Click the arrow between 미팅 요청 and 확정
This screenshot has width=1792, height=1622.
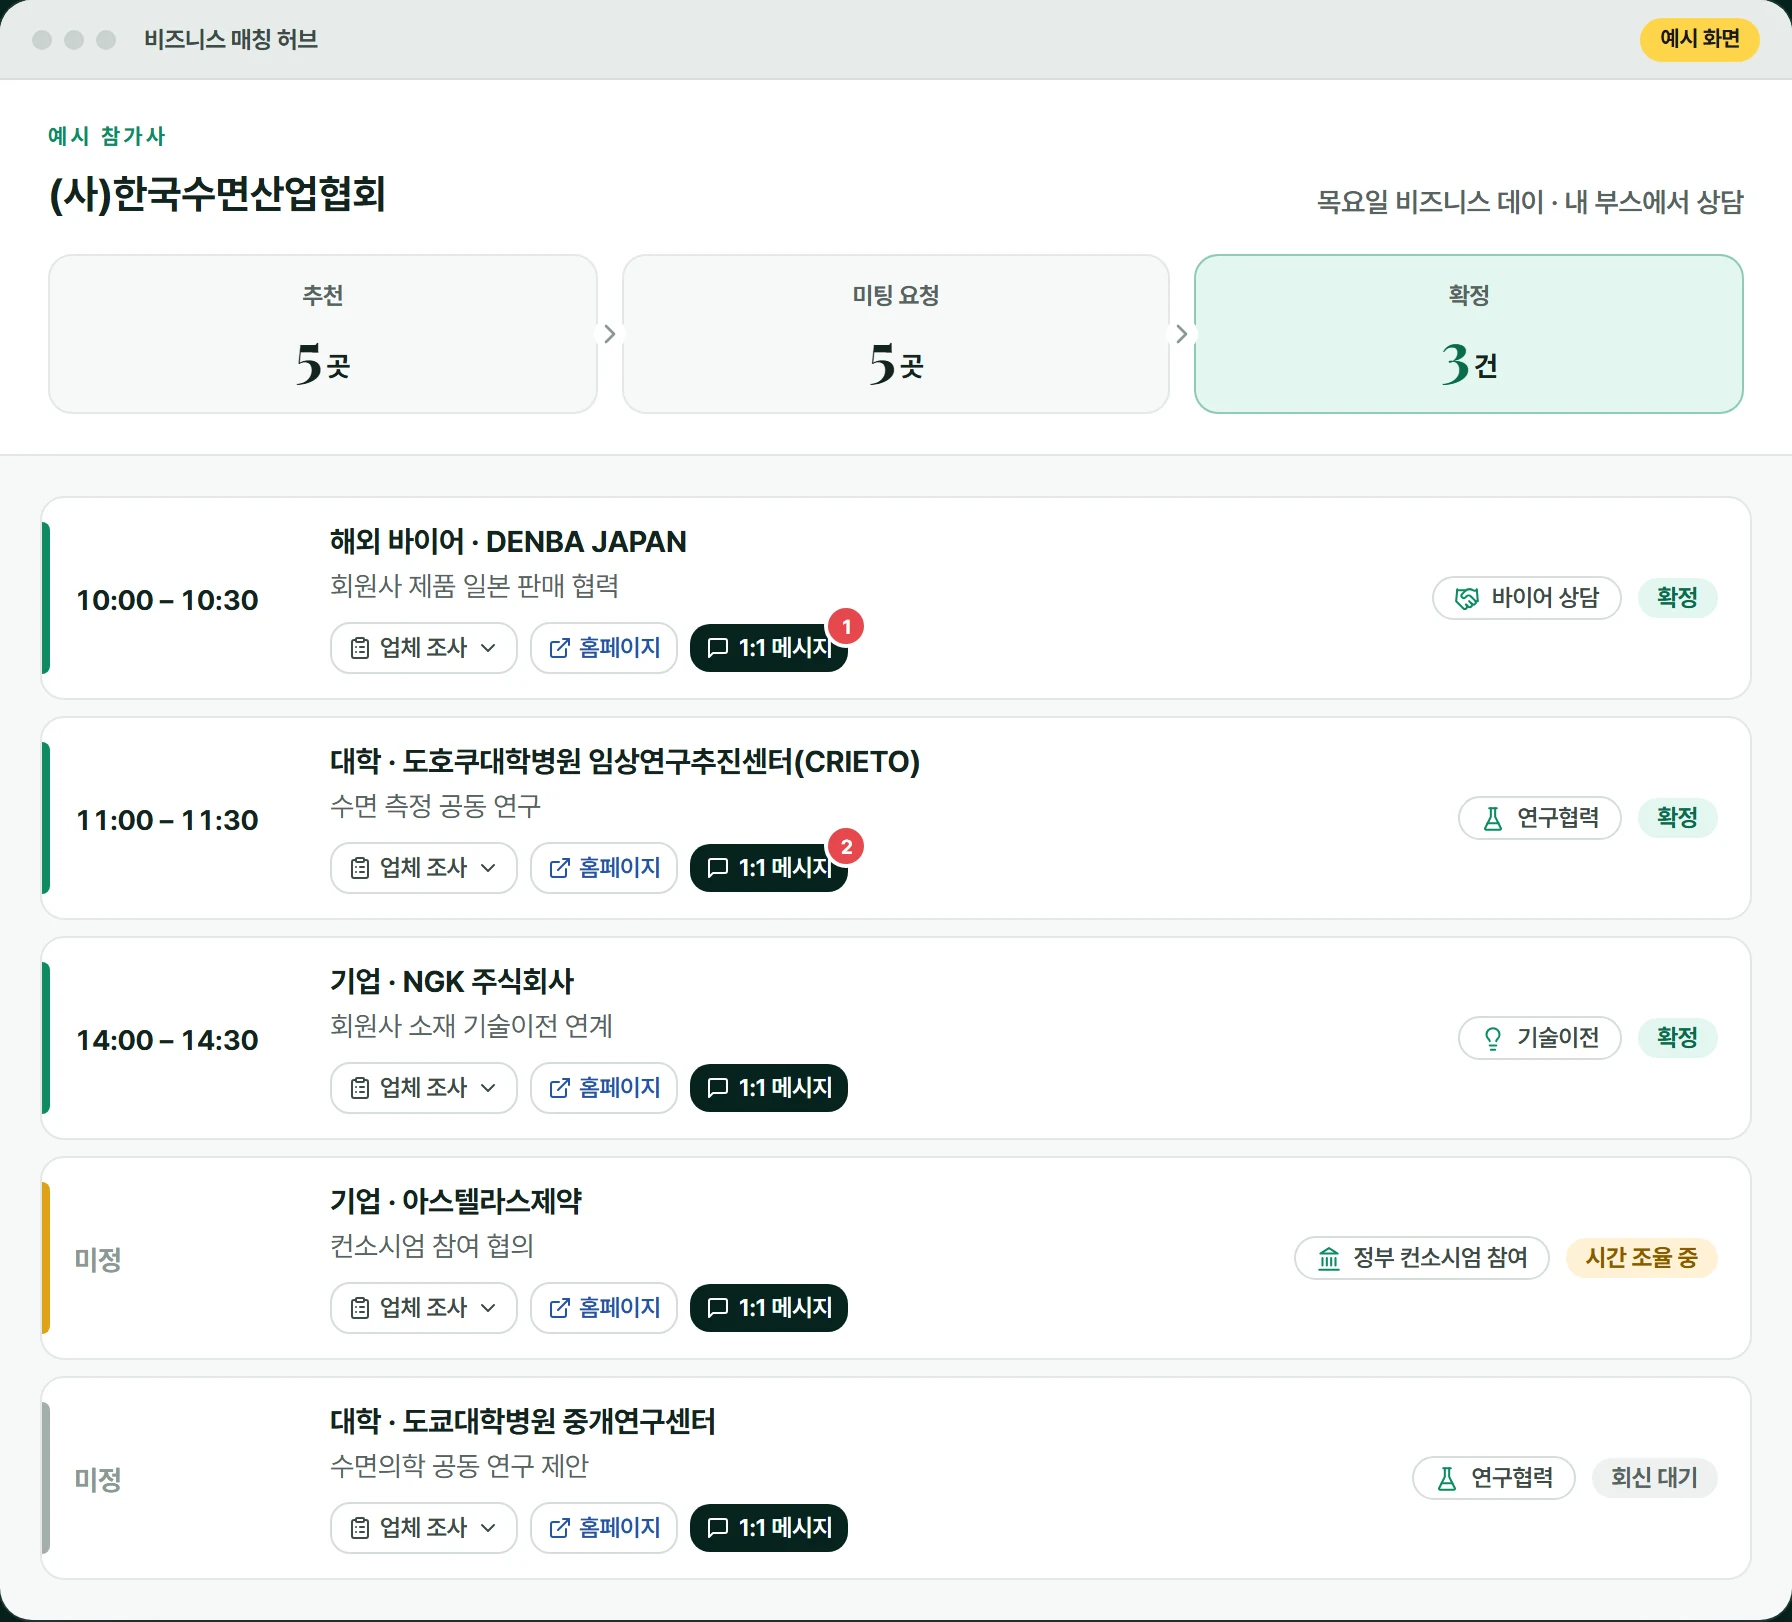pyautogui.click(x=1182, y=334)
